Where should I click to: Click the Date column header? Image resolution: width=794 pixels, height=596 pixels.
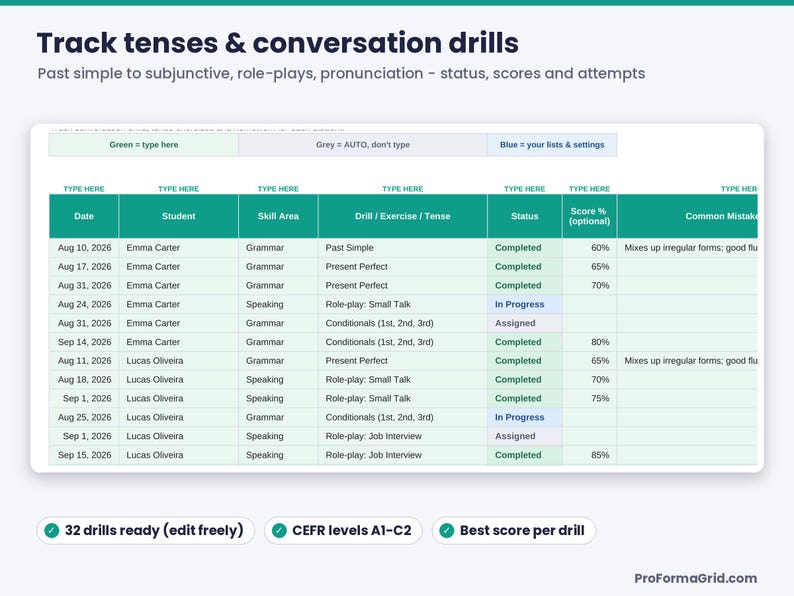click(84, 216)
